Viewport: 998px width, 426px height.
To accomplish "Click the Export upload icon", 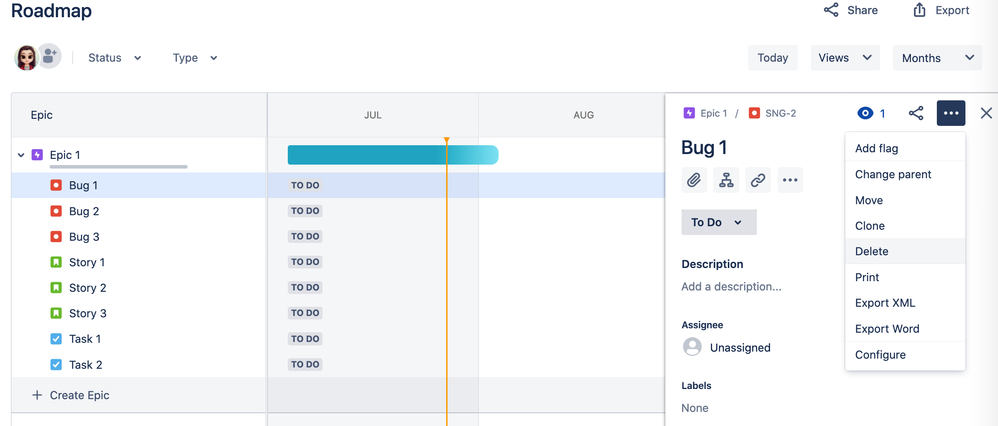I will [x=919, y=10].
